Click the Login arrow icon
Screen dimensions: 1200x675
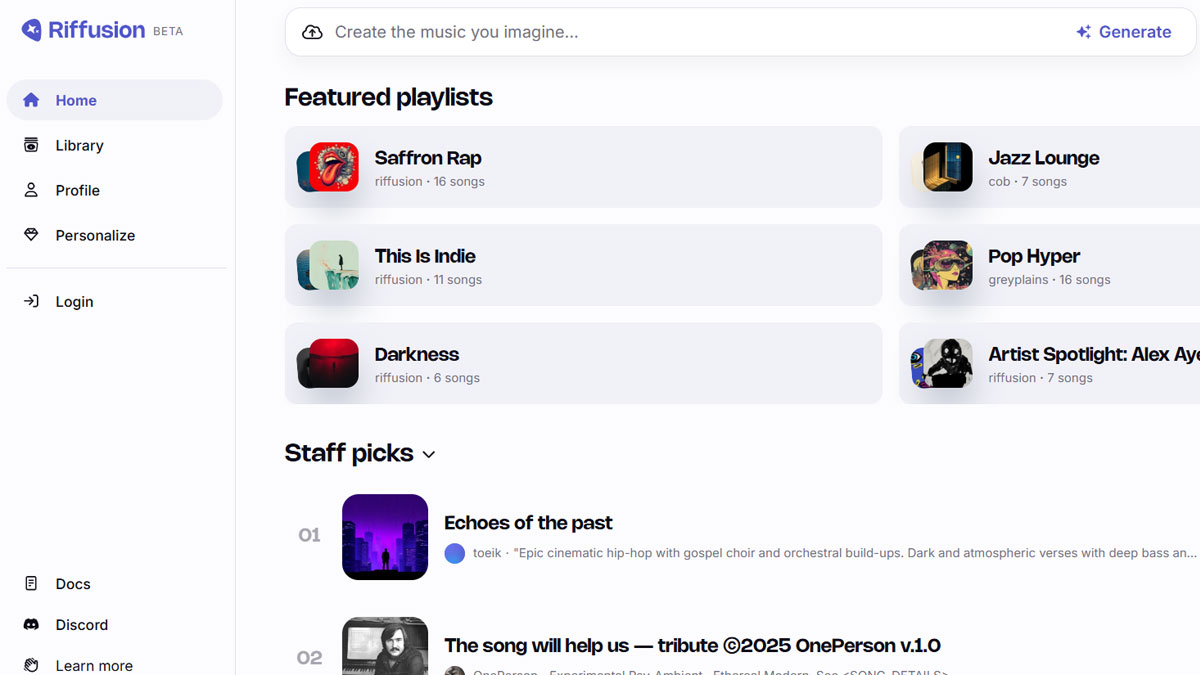pos(31,301)
